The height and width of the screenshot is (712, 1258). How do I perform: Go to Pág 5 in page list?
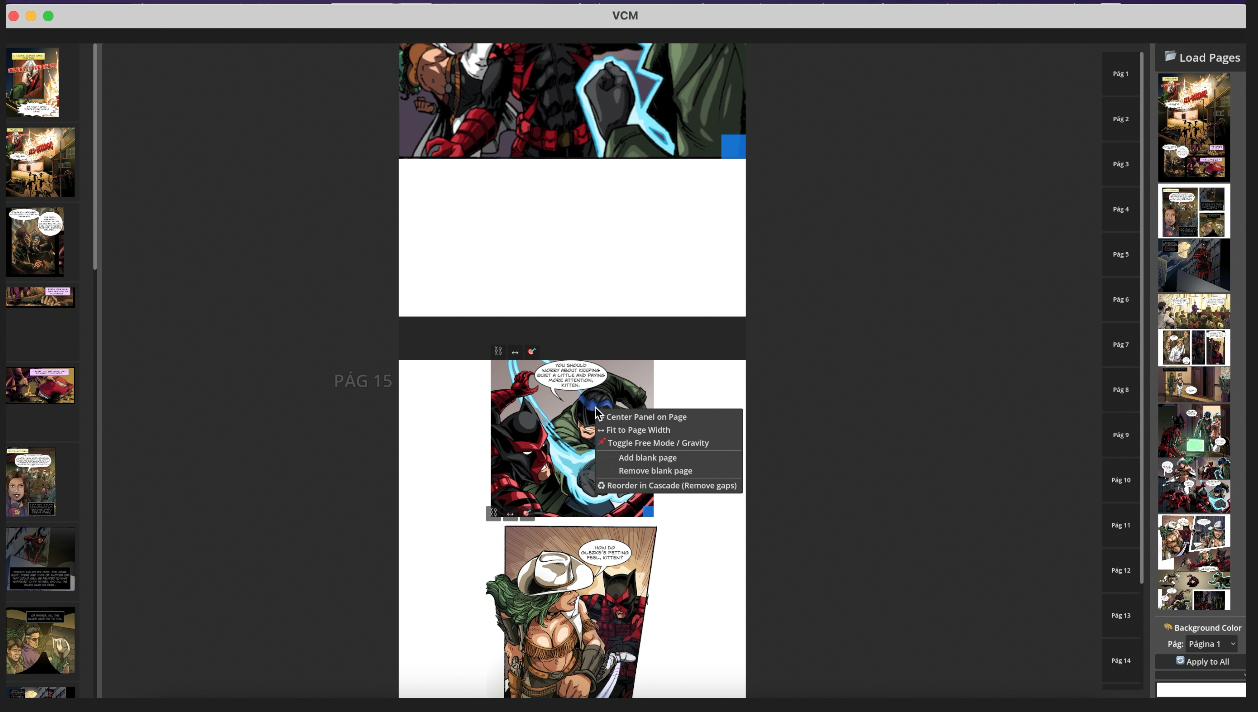[x=1121, y=254]
